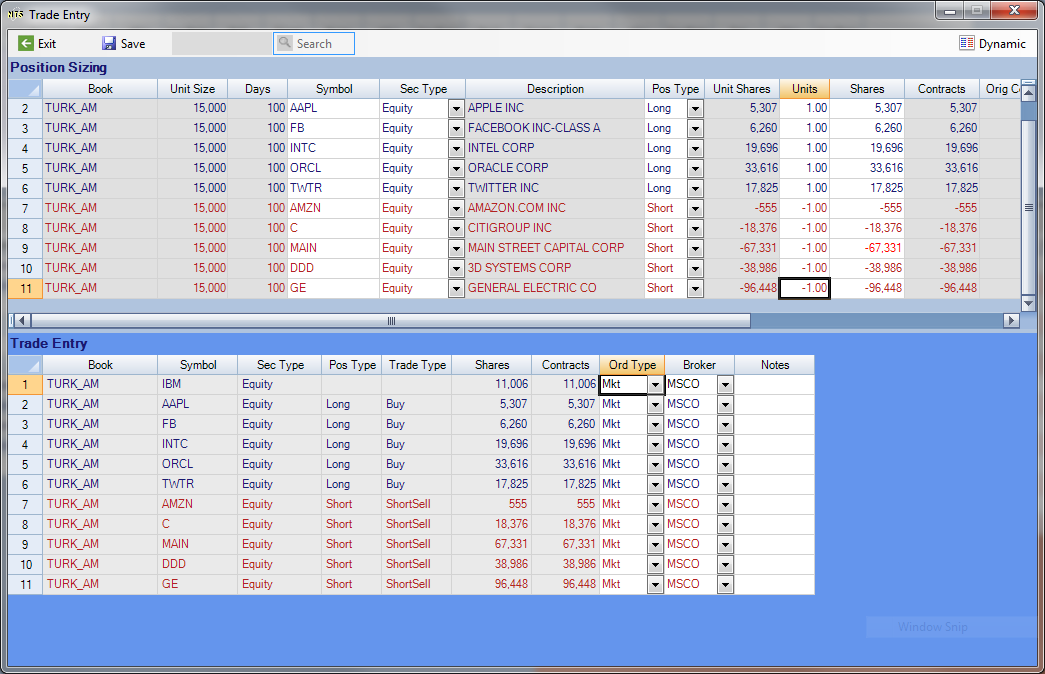Click the Buy trade type in AAPL trade row
Image resolution: width=1045 pixels, height=674 pixels.
(417, 404)
